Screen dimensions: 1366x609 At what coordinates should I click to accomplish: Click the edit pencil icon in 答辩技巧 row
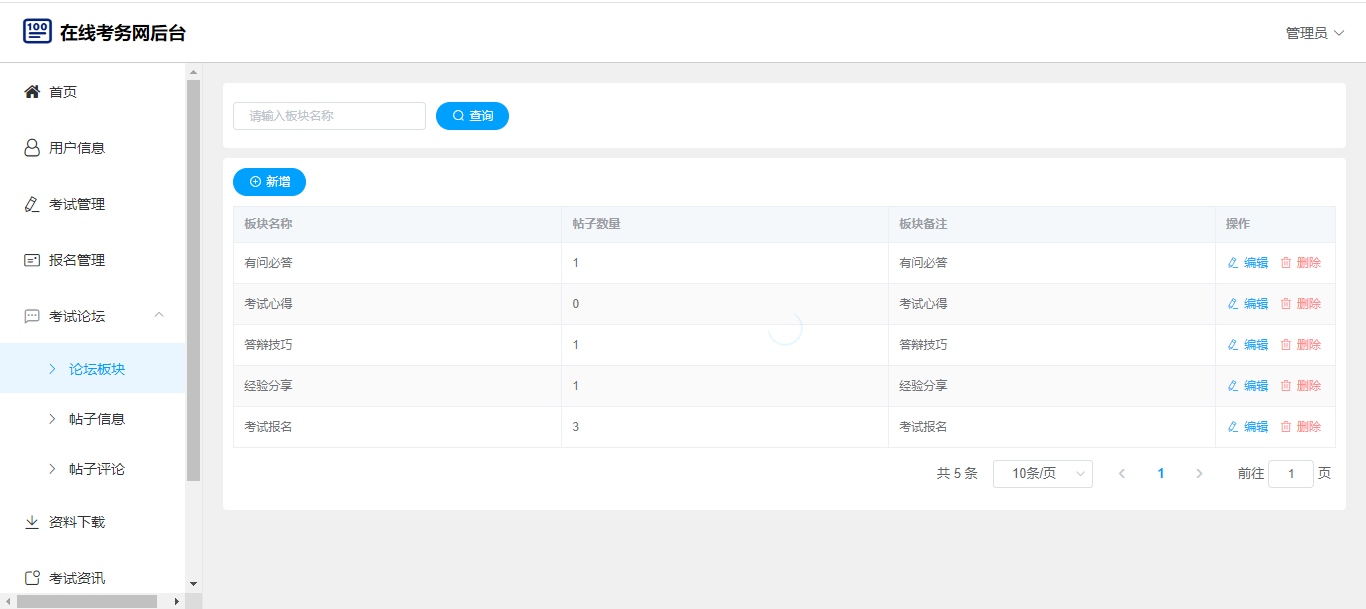click(1232, 345)
